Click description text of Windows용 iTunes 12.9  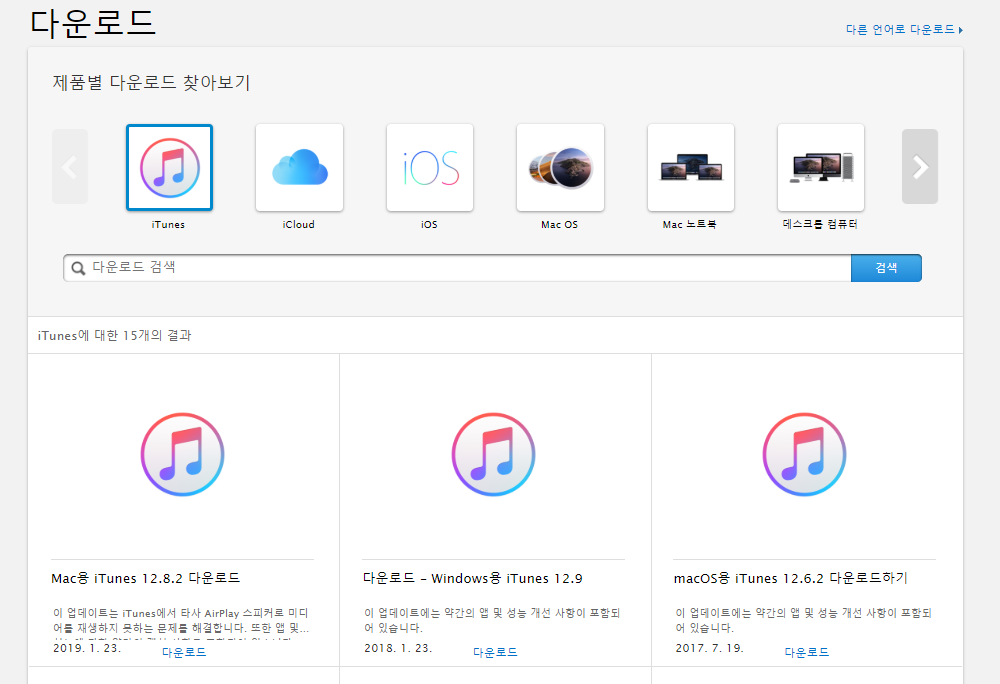tap(492, 620)
